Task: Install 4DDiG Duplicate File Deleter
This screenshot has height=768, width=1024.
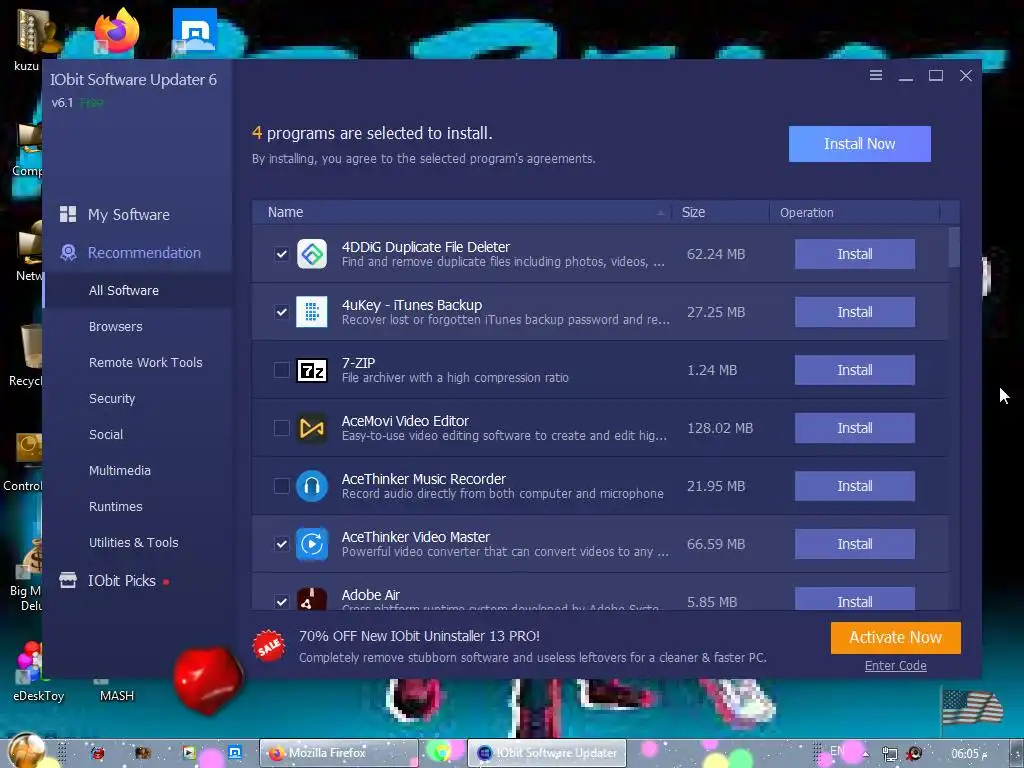Action: click(x=854, y=254)
